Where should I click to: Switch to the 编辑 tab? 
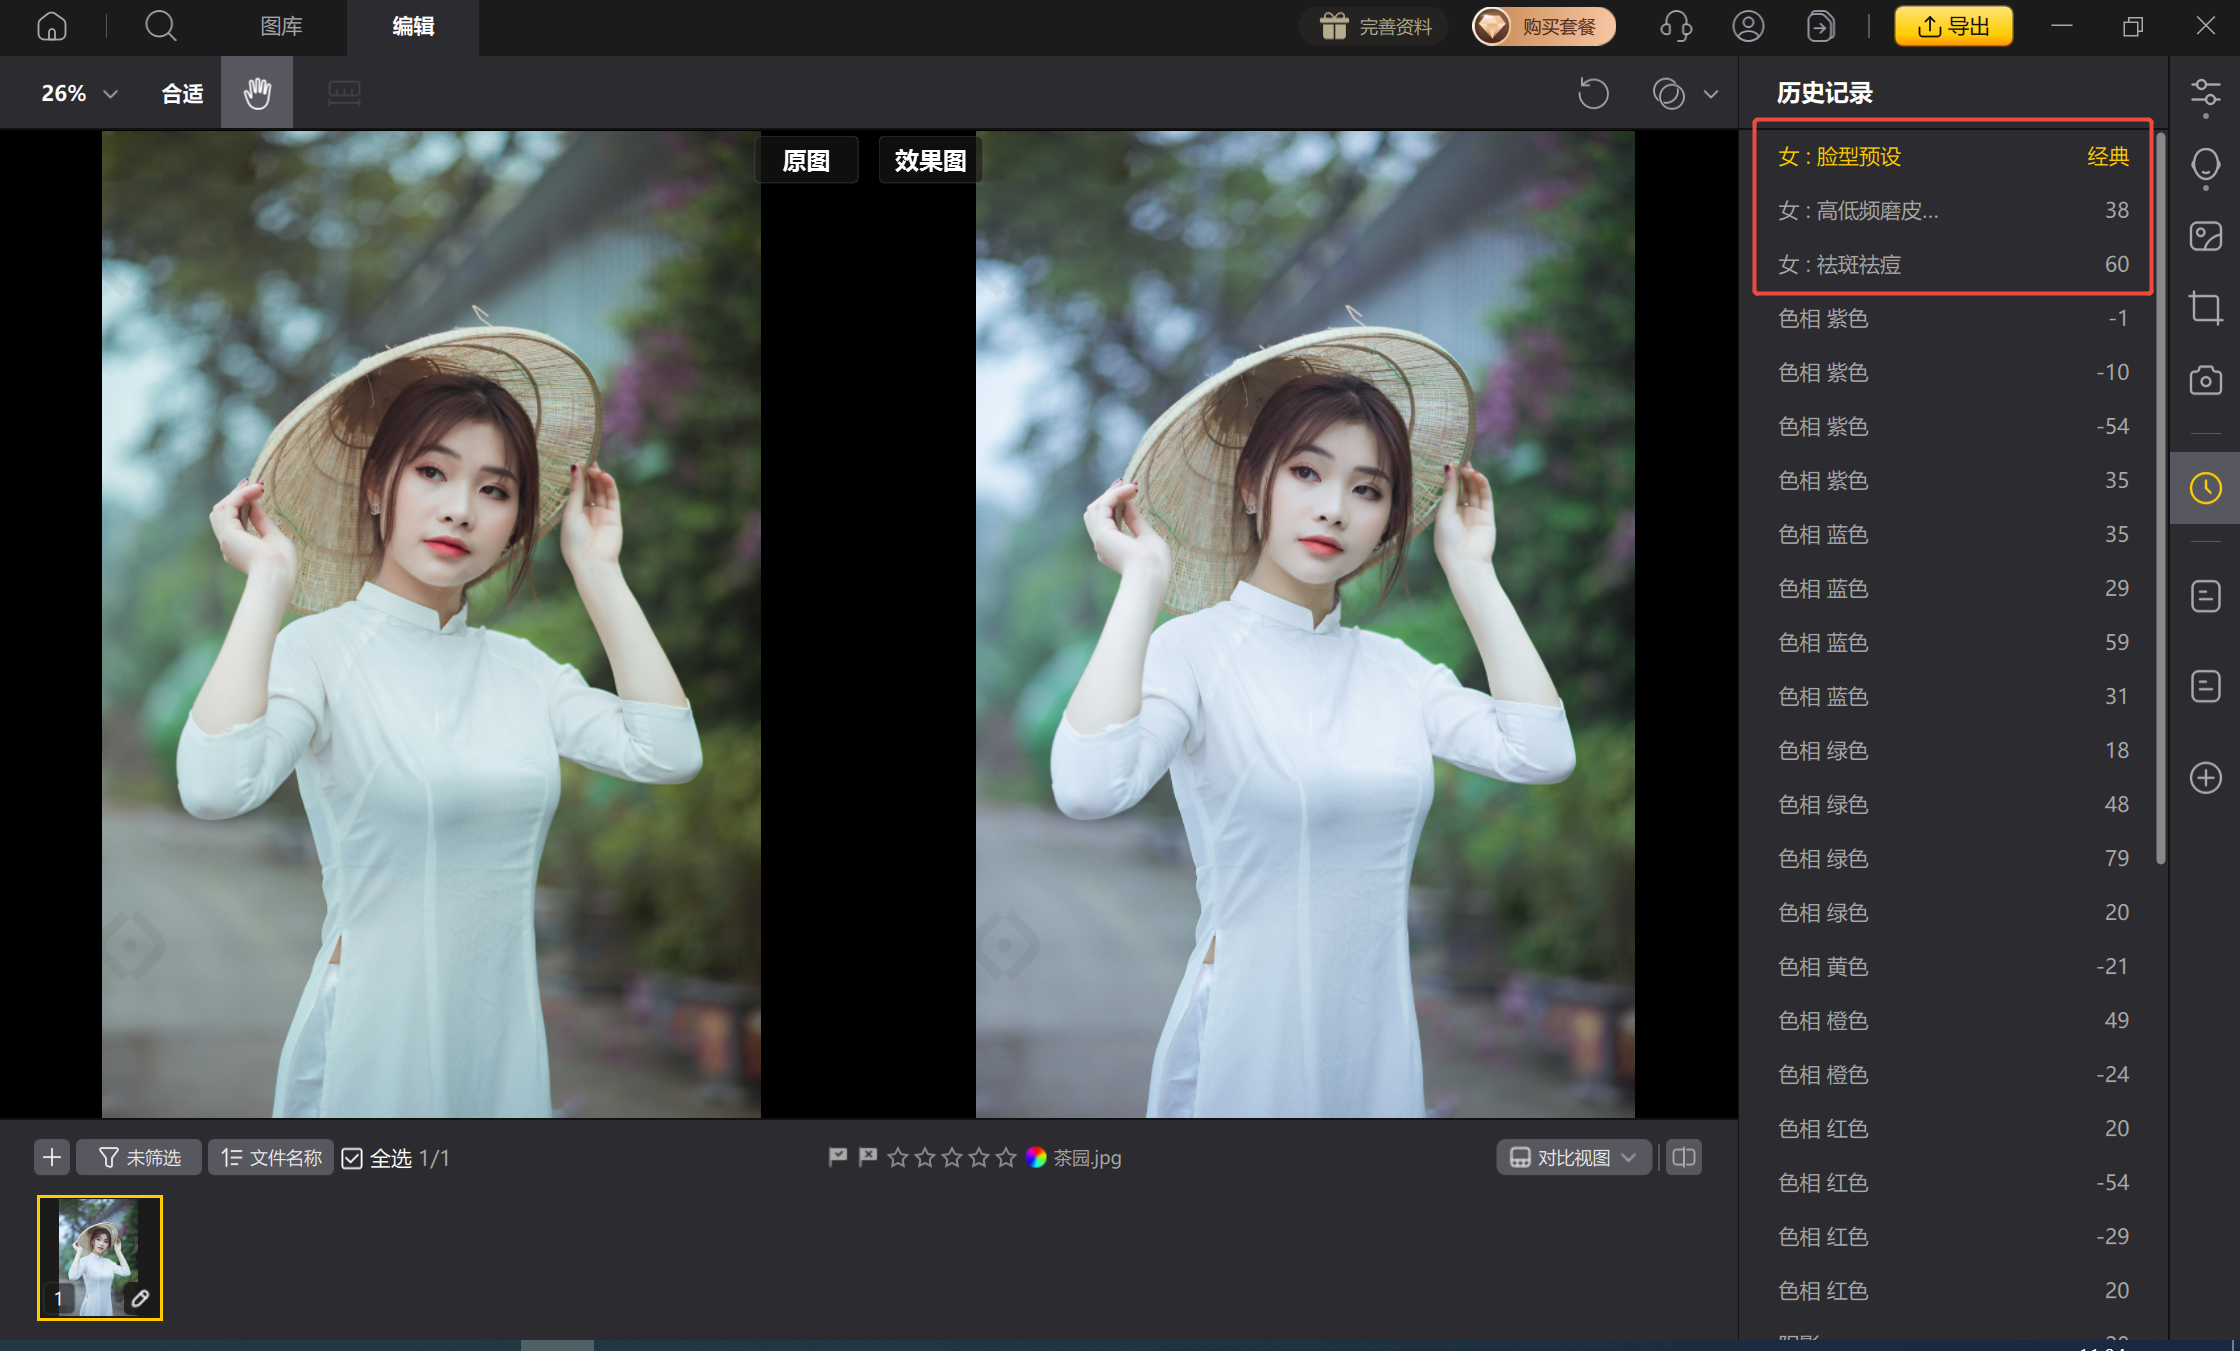413,26
